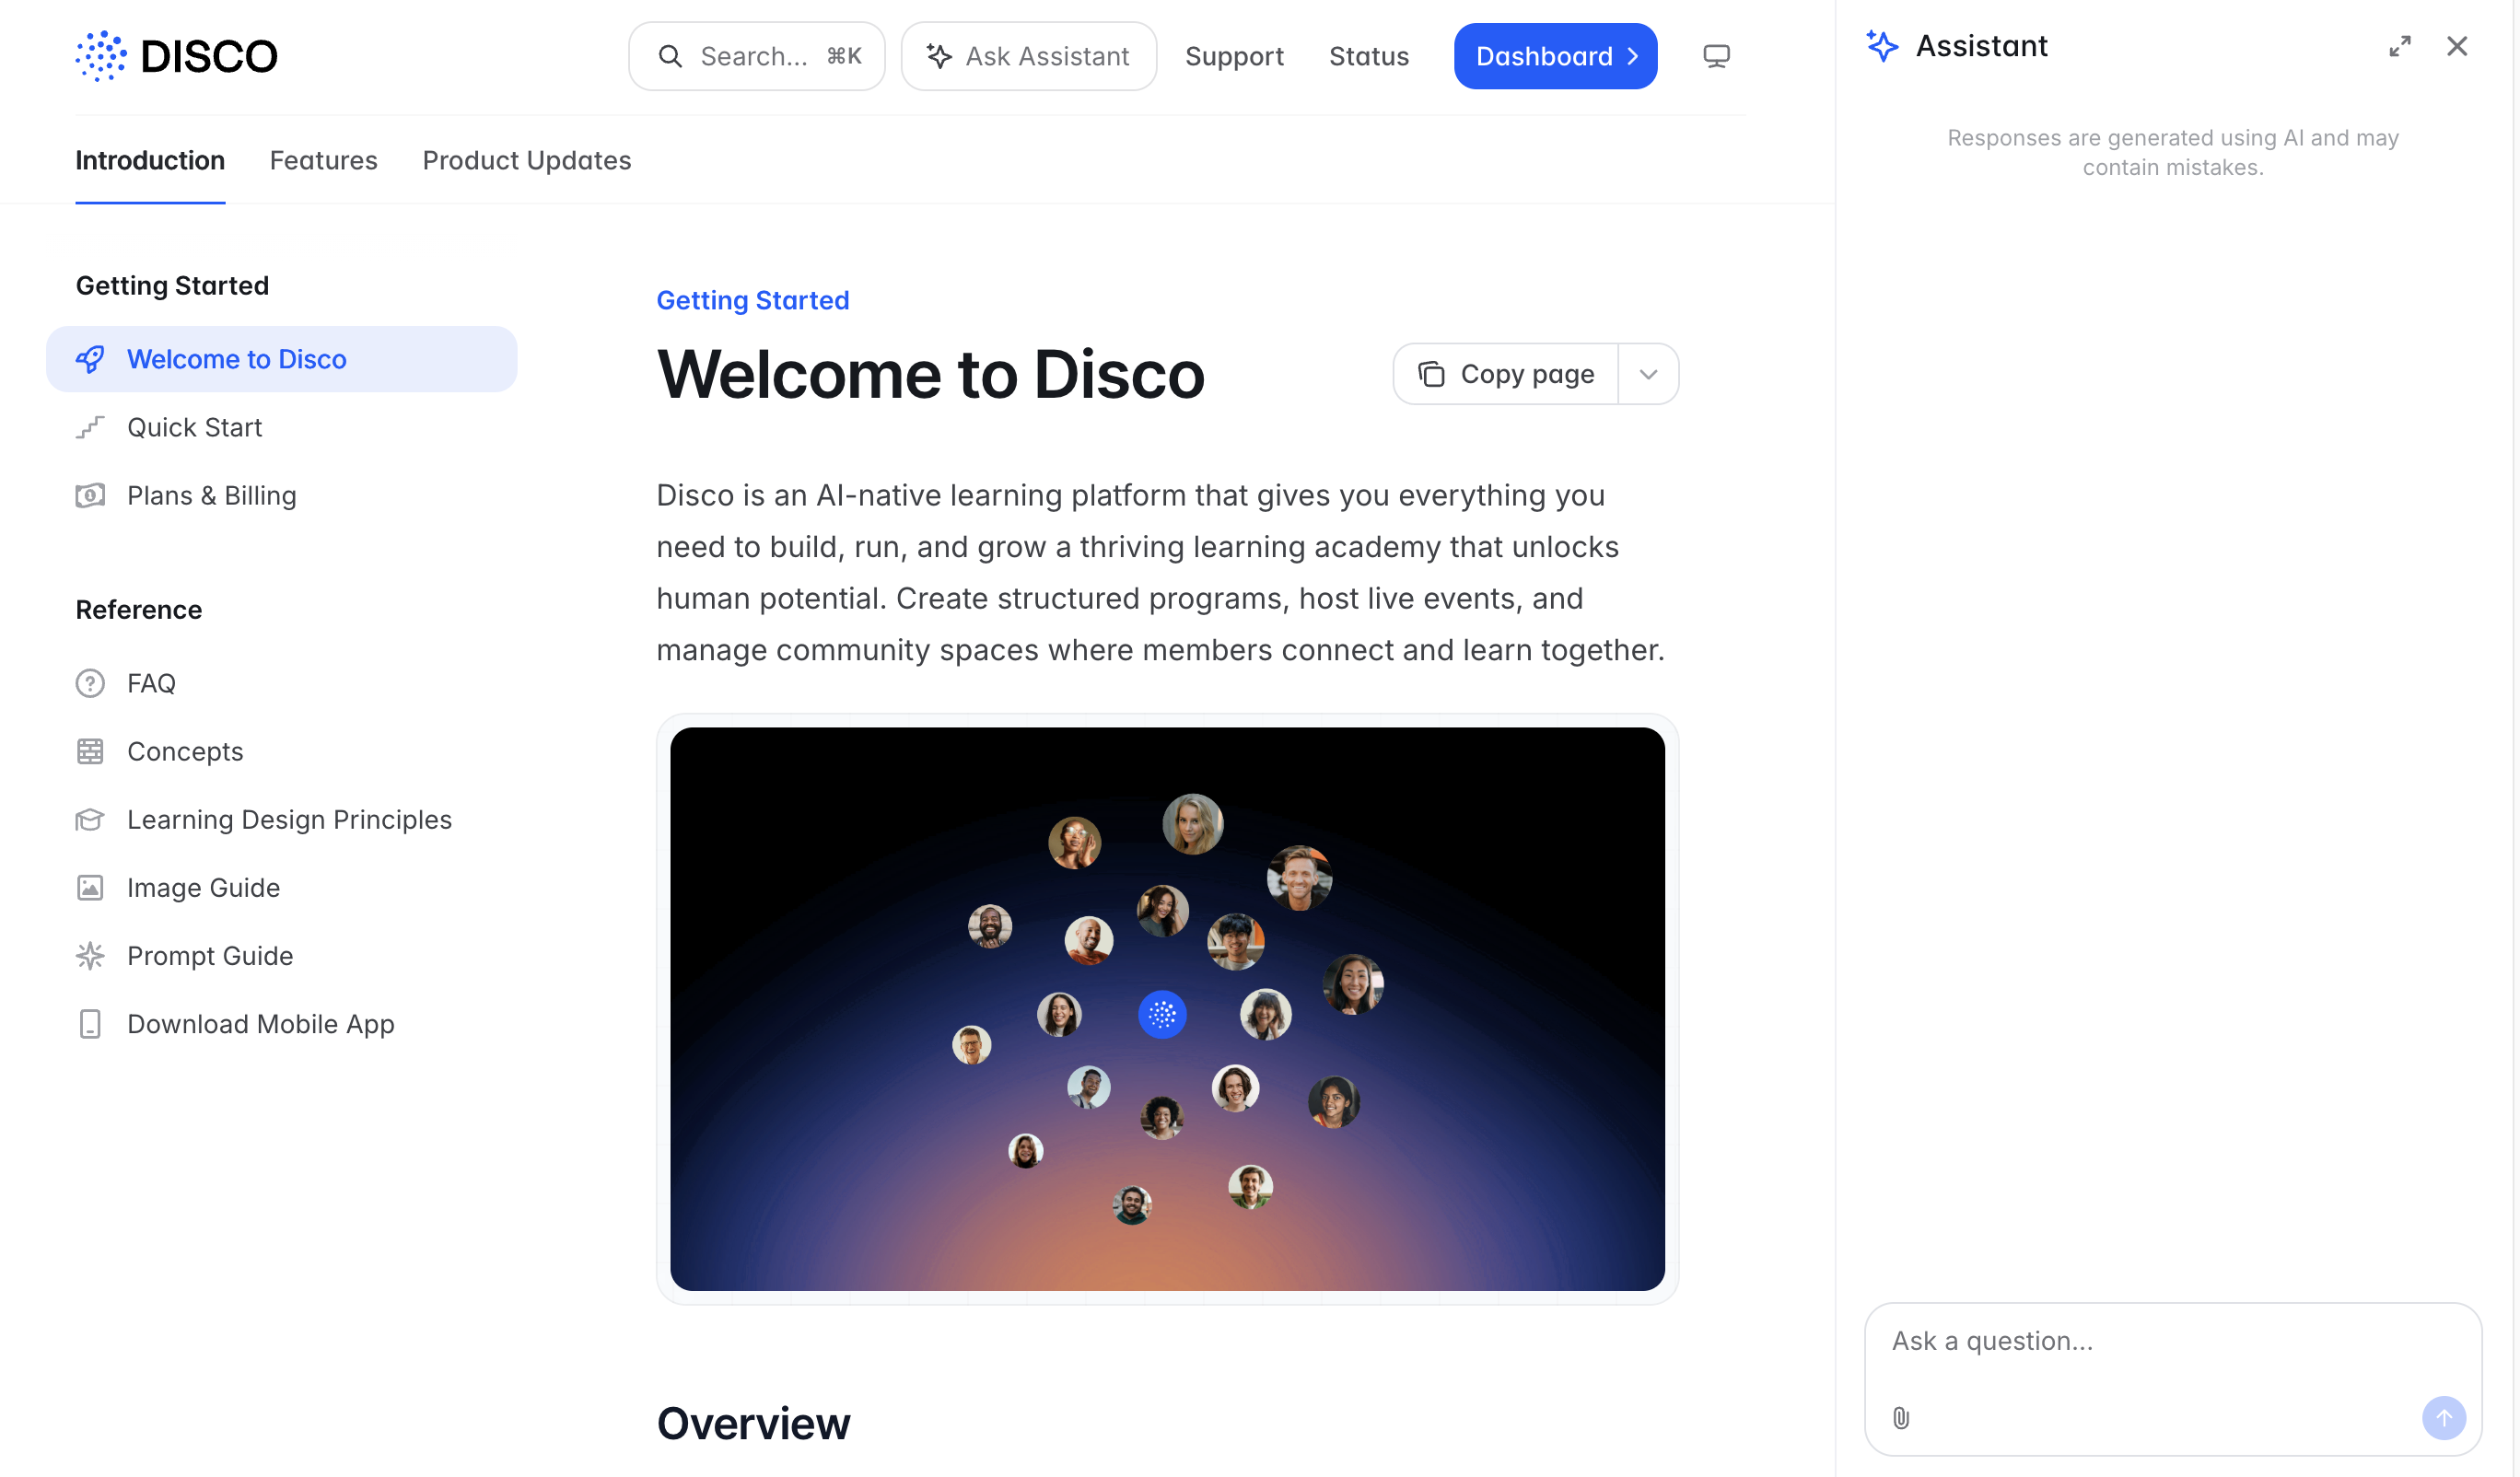Screen dimensions: 2520x1477
Task: Click the Welcome to Disco page title
Action: pyautogui.click(x=930, y=374)
